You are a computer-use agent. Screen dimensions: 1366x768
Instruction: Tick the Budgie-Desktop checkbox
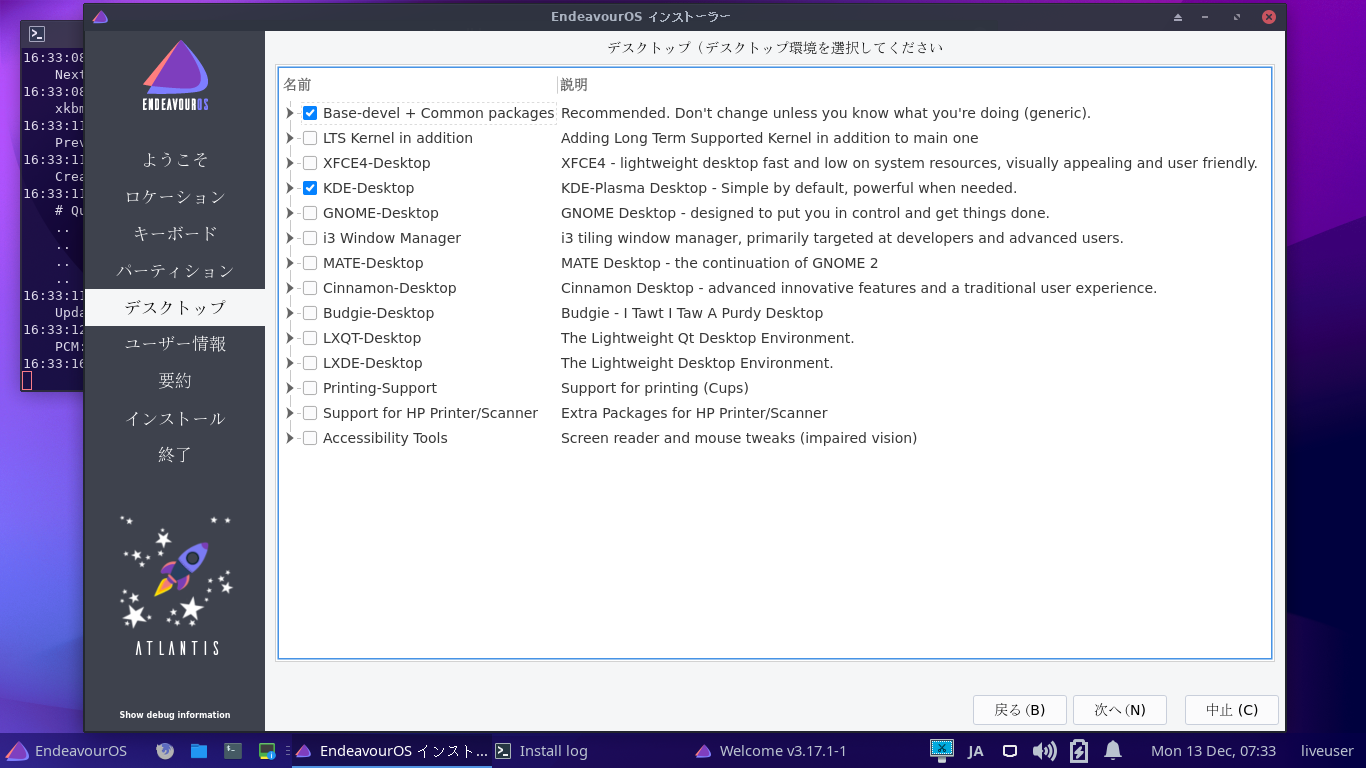tap(310, 313)
